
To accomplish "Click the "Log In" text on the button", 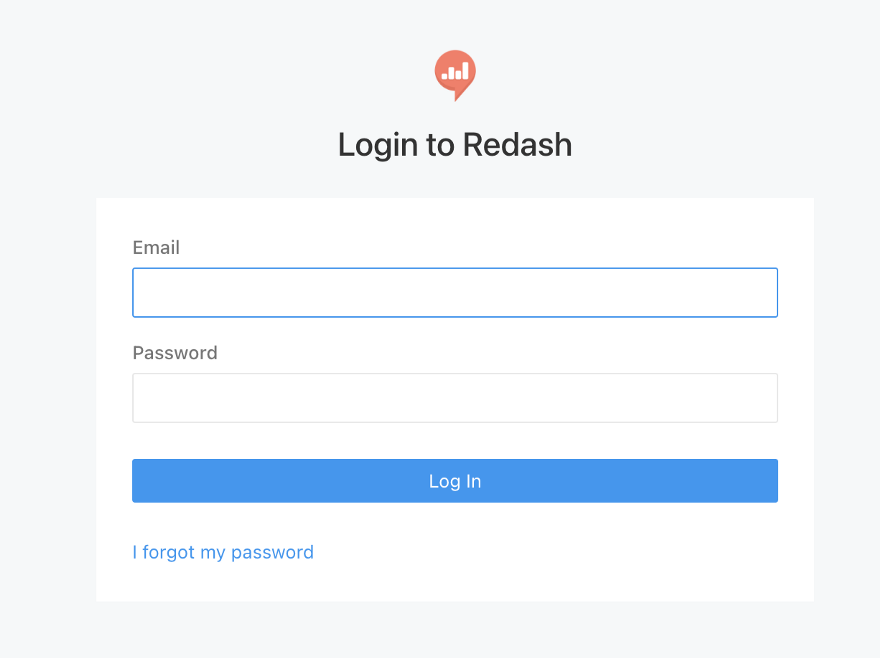I will tap(455, 481).
